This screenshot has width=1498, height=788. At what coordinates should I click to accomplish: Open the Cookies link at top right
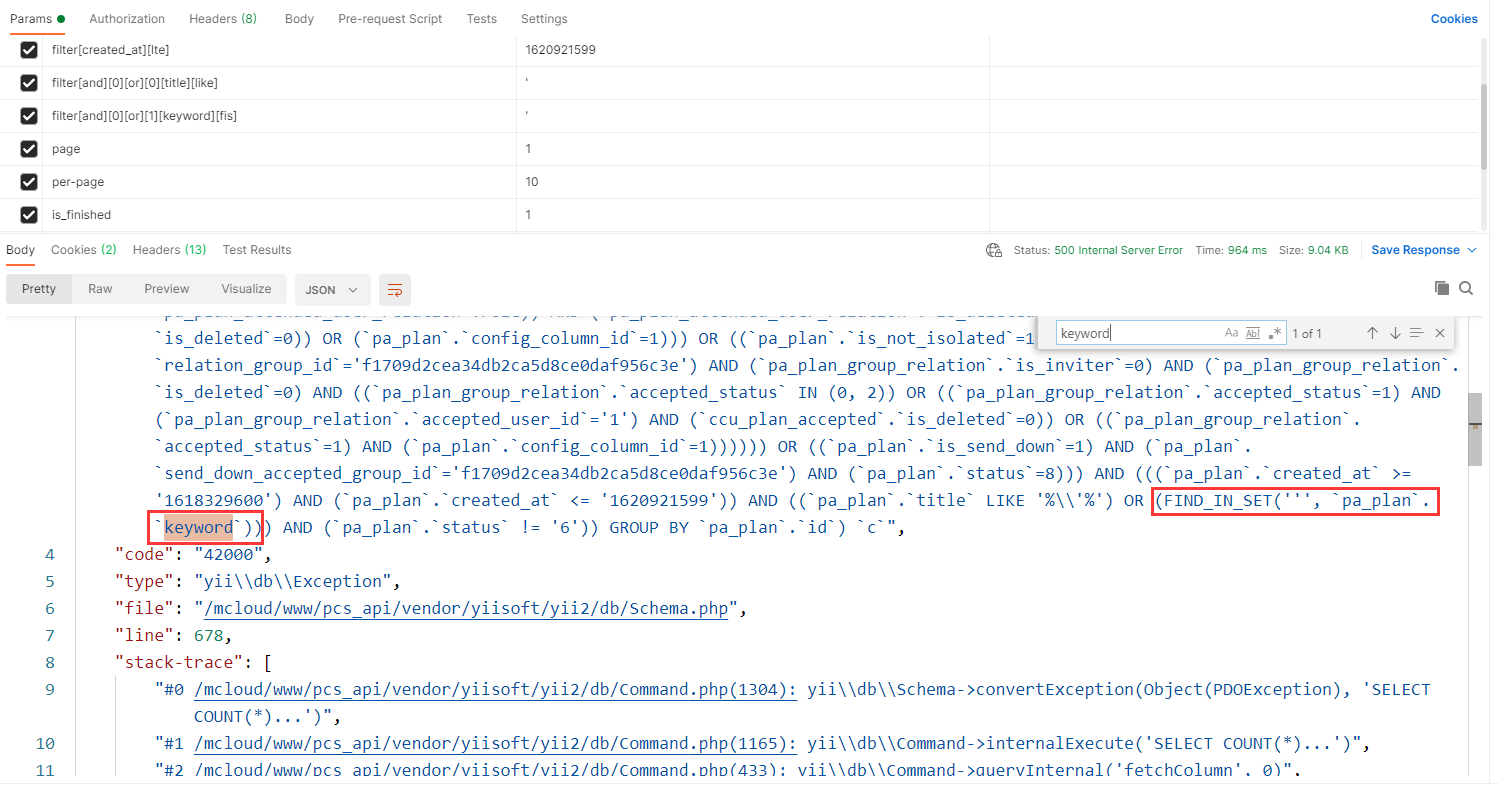(1453, 19)
